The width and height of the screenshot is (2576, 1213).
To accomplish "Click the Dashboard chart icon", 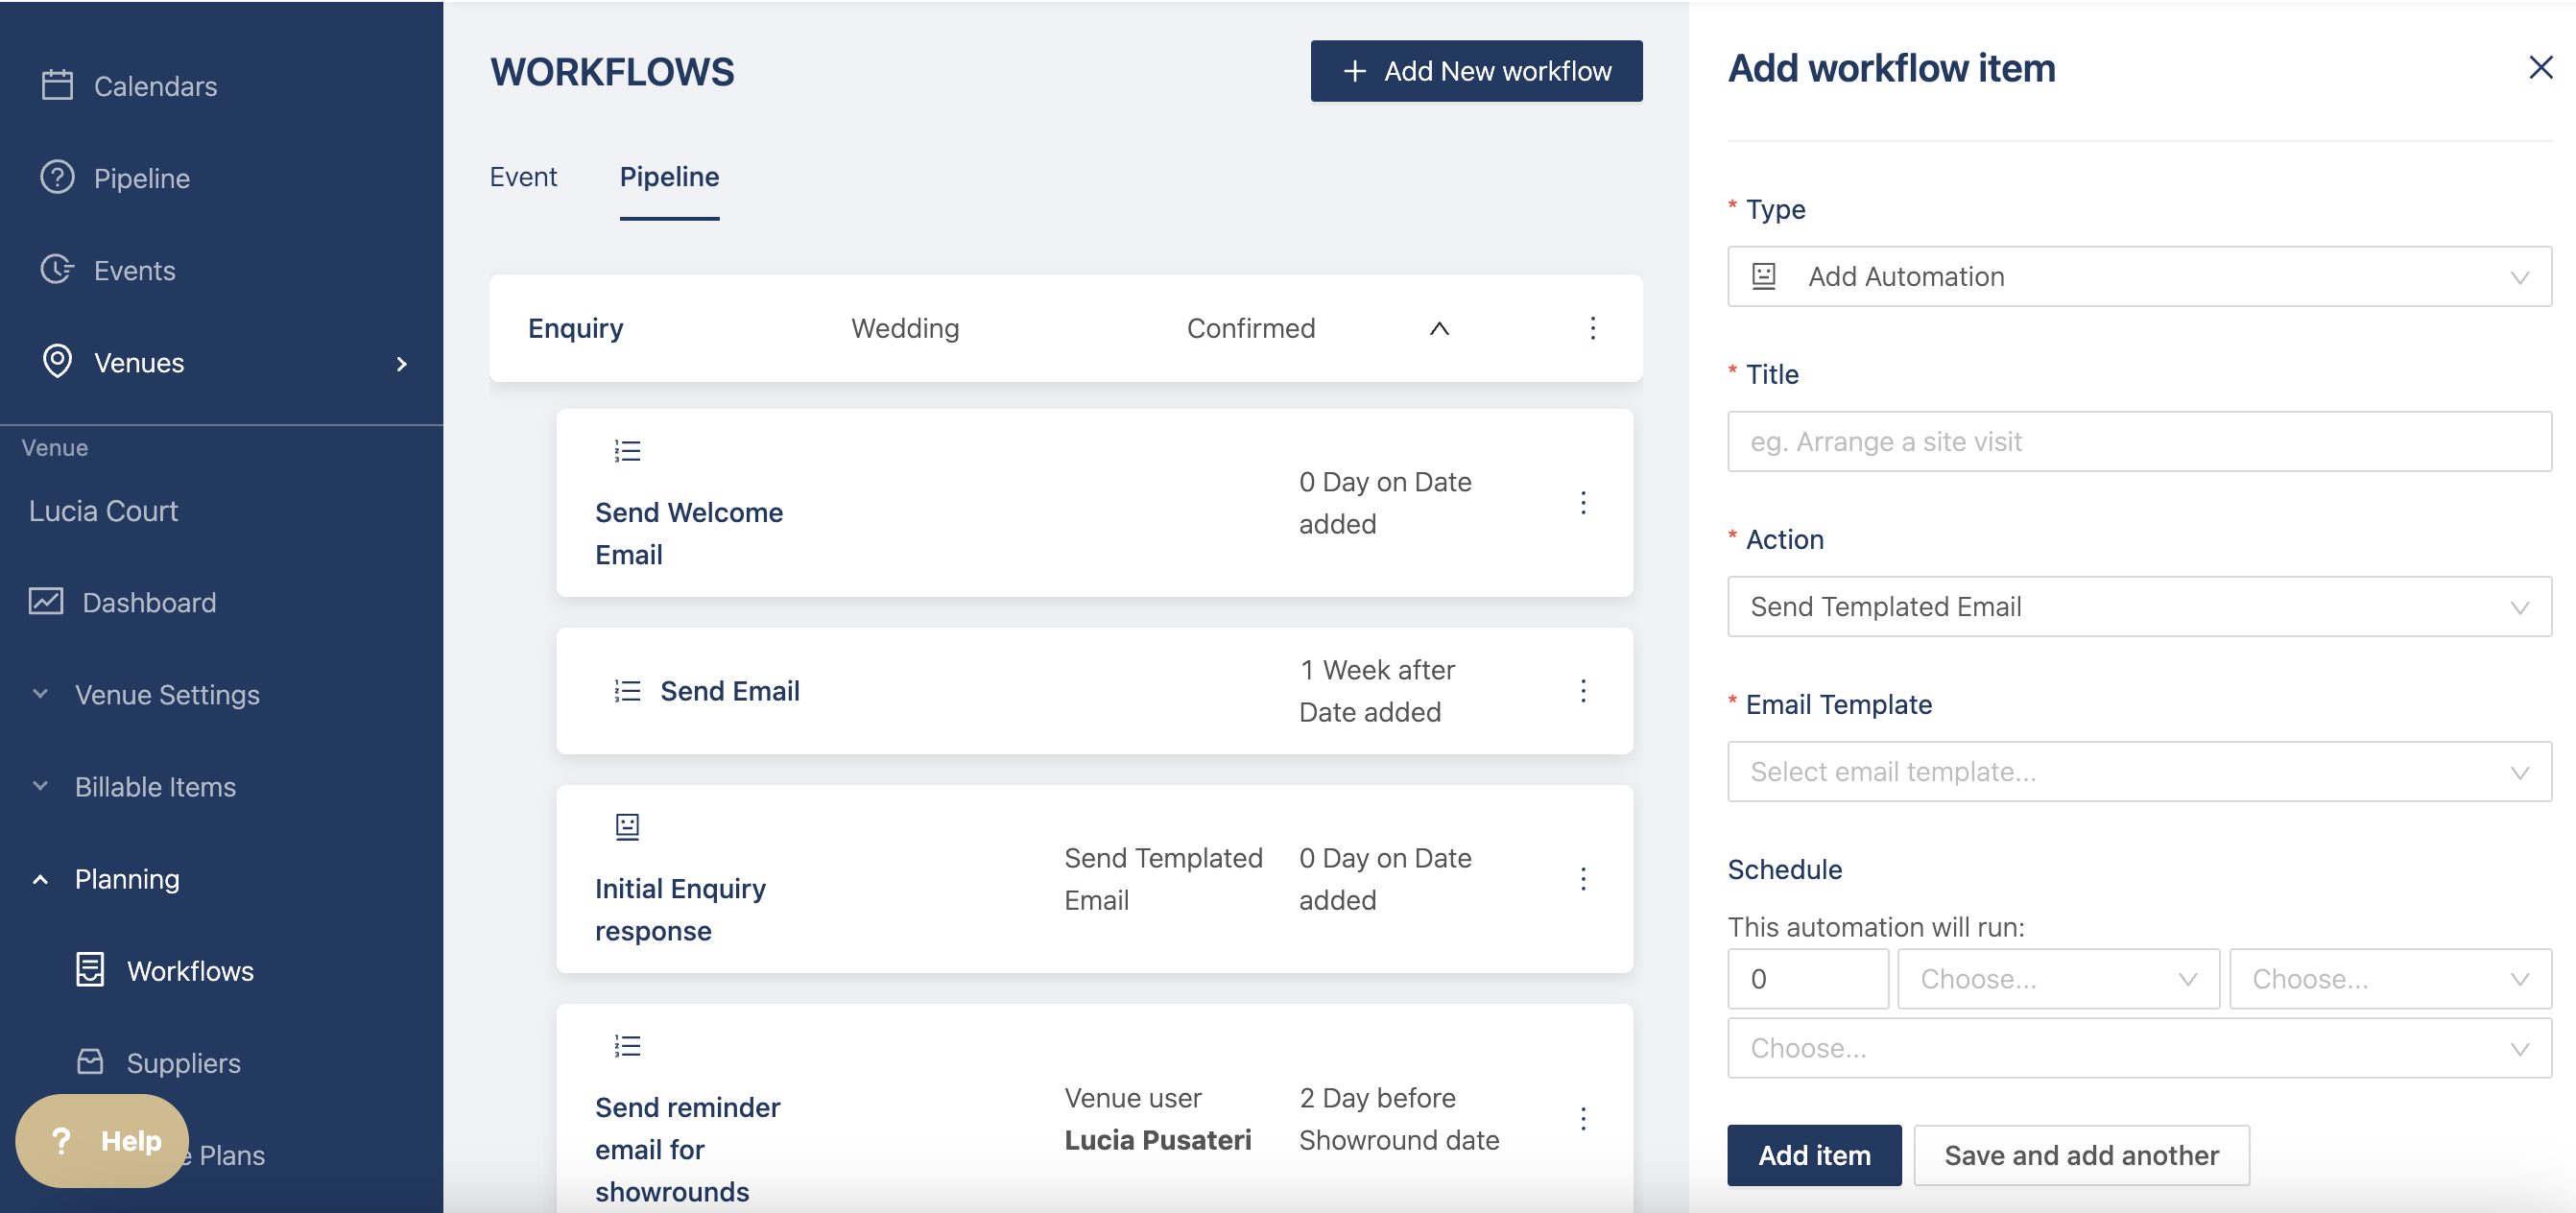I will (46, 602).
